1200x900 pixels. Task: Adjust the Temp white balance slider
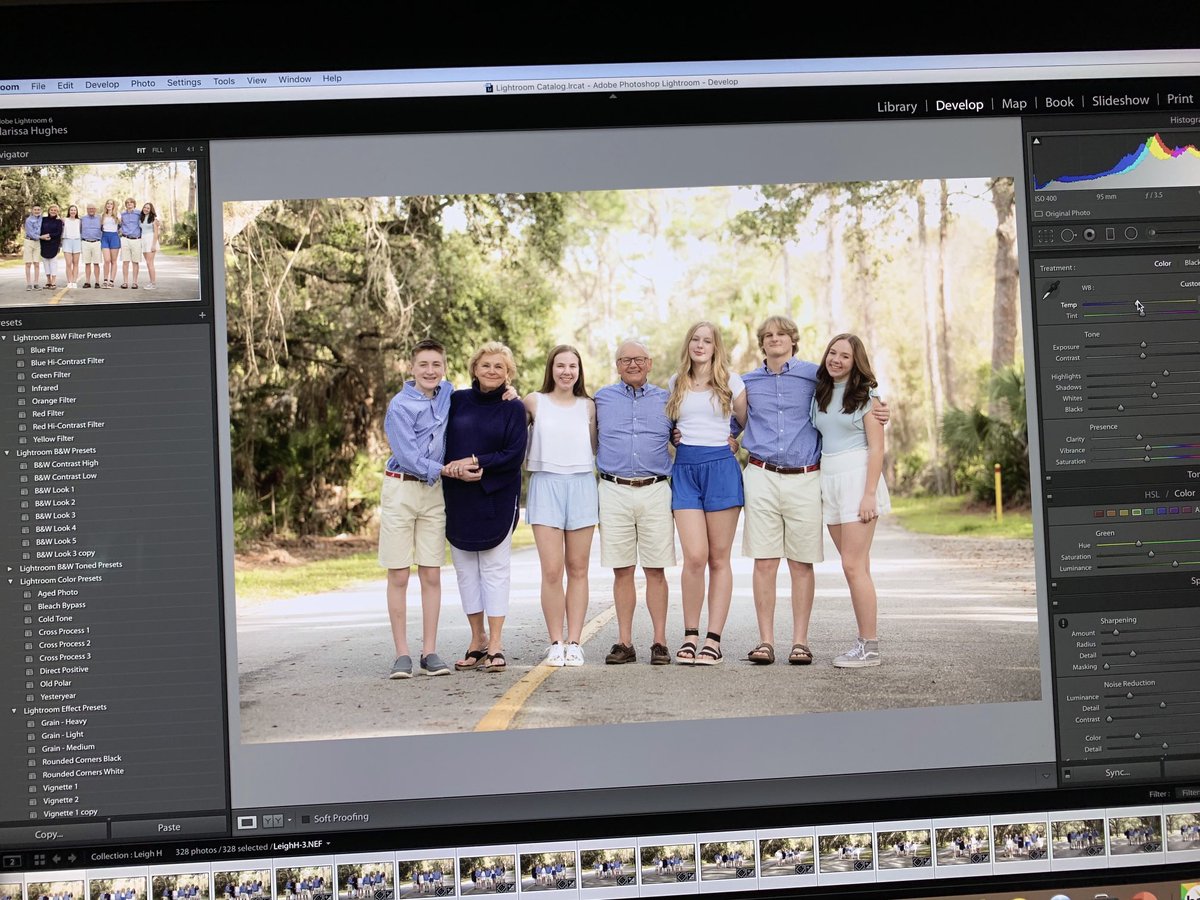[x=1139, y=302]
